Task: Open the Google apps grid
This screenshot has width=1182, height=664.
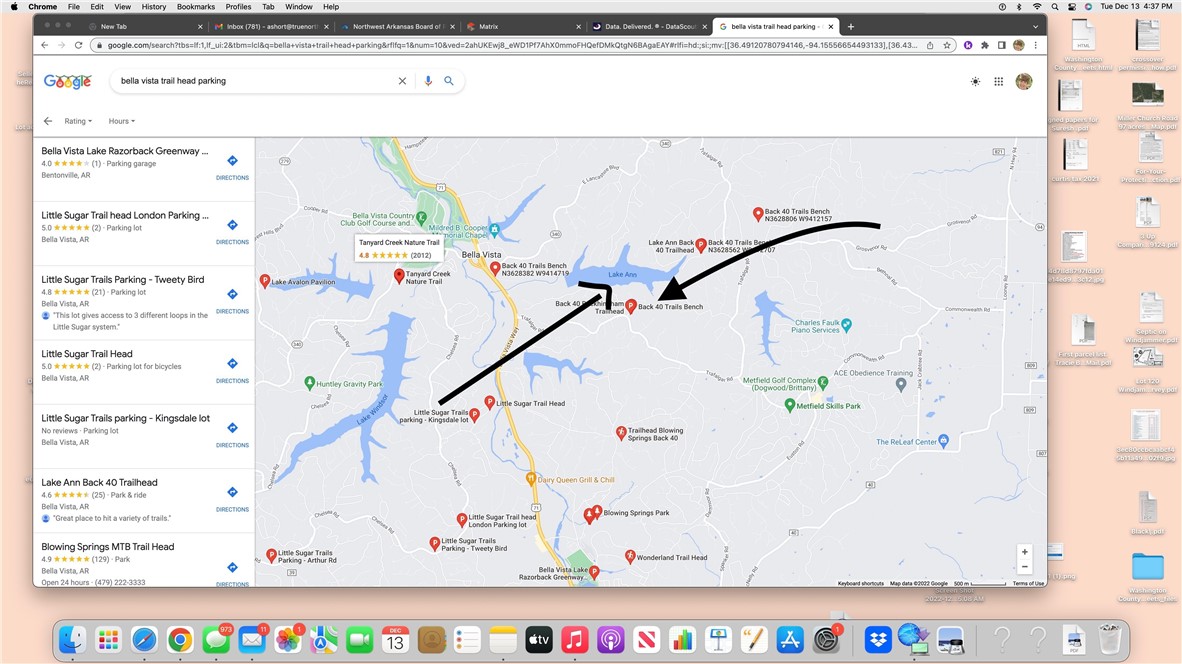Action: 999,81
